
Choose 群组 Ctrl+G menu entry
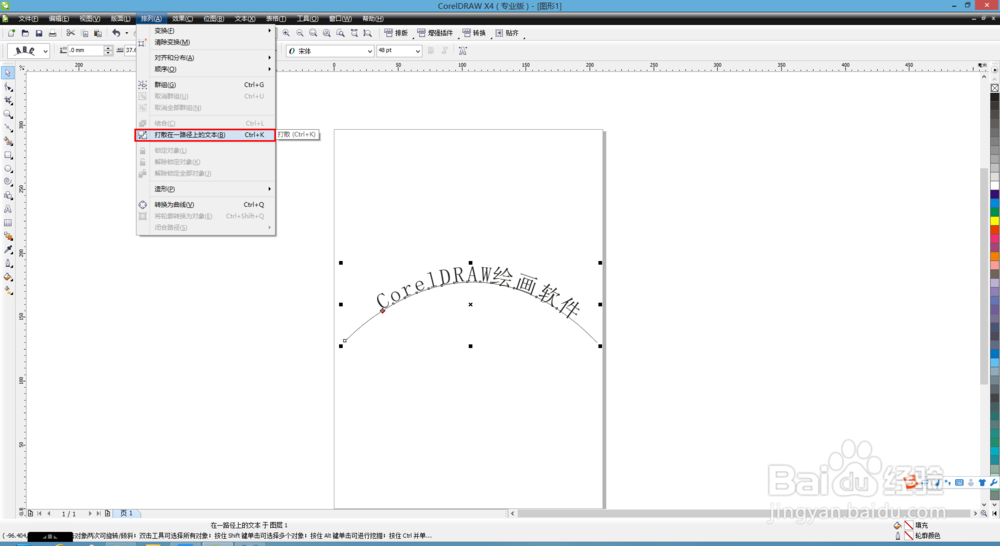[x=205, y=84]
